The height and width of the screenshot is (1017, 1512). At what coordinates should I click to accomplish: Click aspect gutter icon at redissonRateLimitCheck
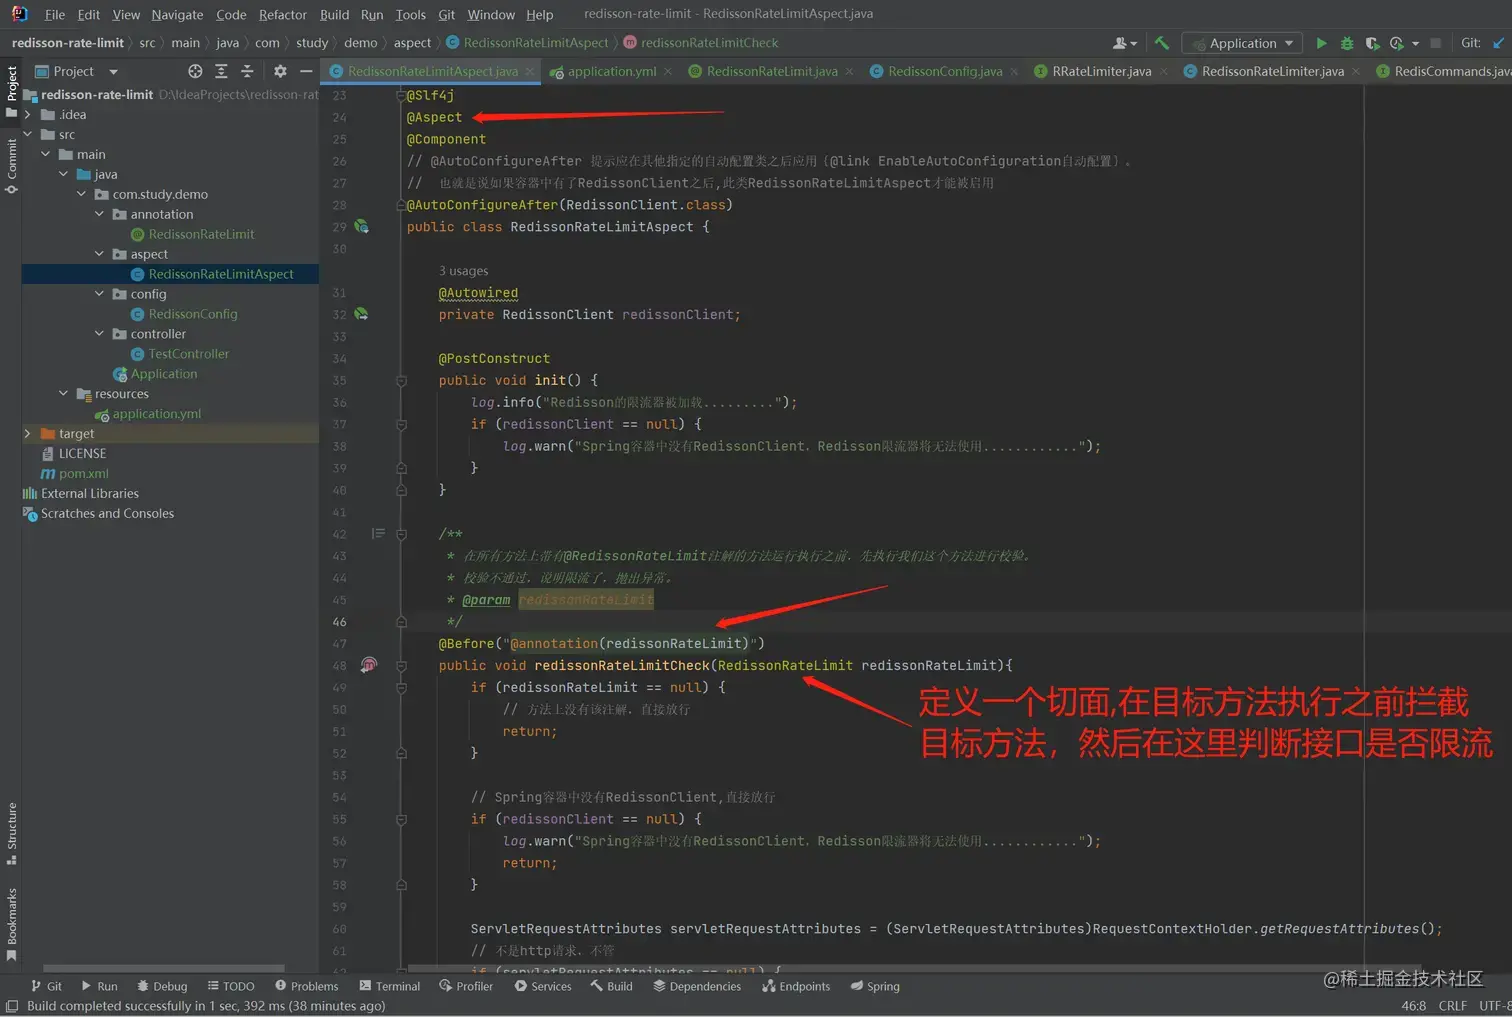point(369,665)
